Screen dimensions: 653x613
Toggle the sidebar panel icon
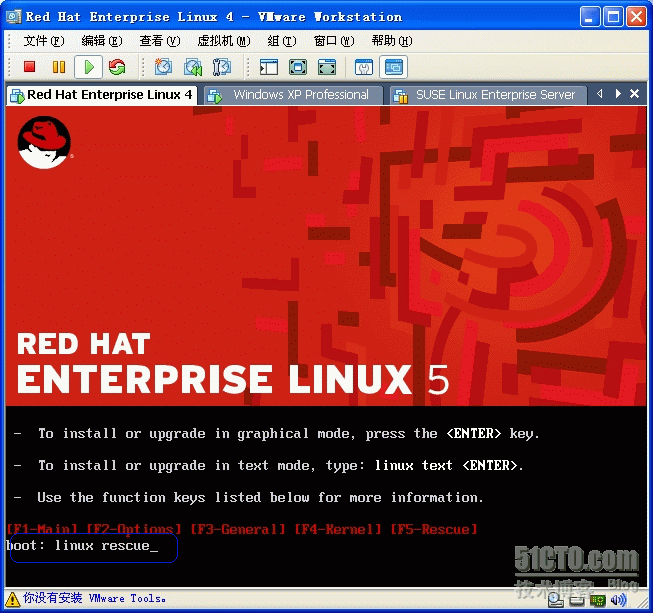(x=269, y=67)
